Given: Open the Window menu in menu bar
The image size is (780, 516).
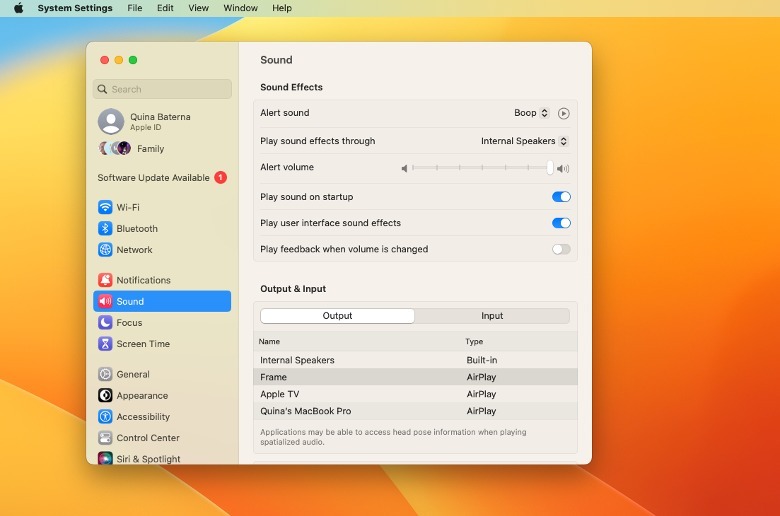Looking at the screenshot, I should pyautogui.click(x=240, y=8).
